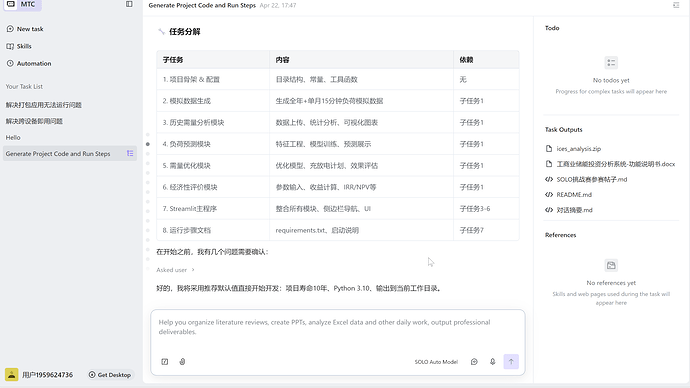Open ices_analysis.zip output file
The height and width of the screenshot is (388, 690).
(579, 149)
